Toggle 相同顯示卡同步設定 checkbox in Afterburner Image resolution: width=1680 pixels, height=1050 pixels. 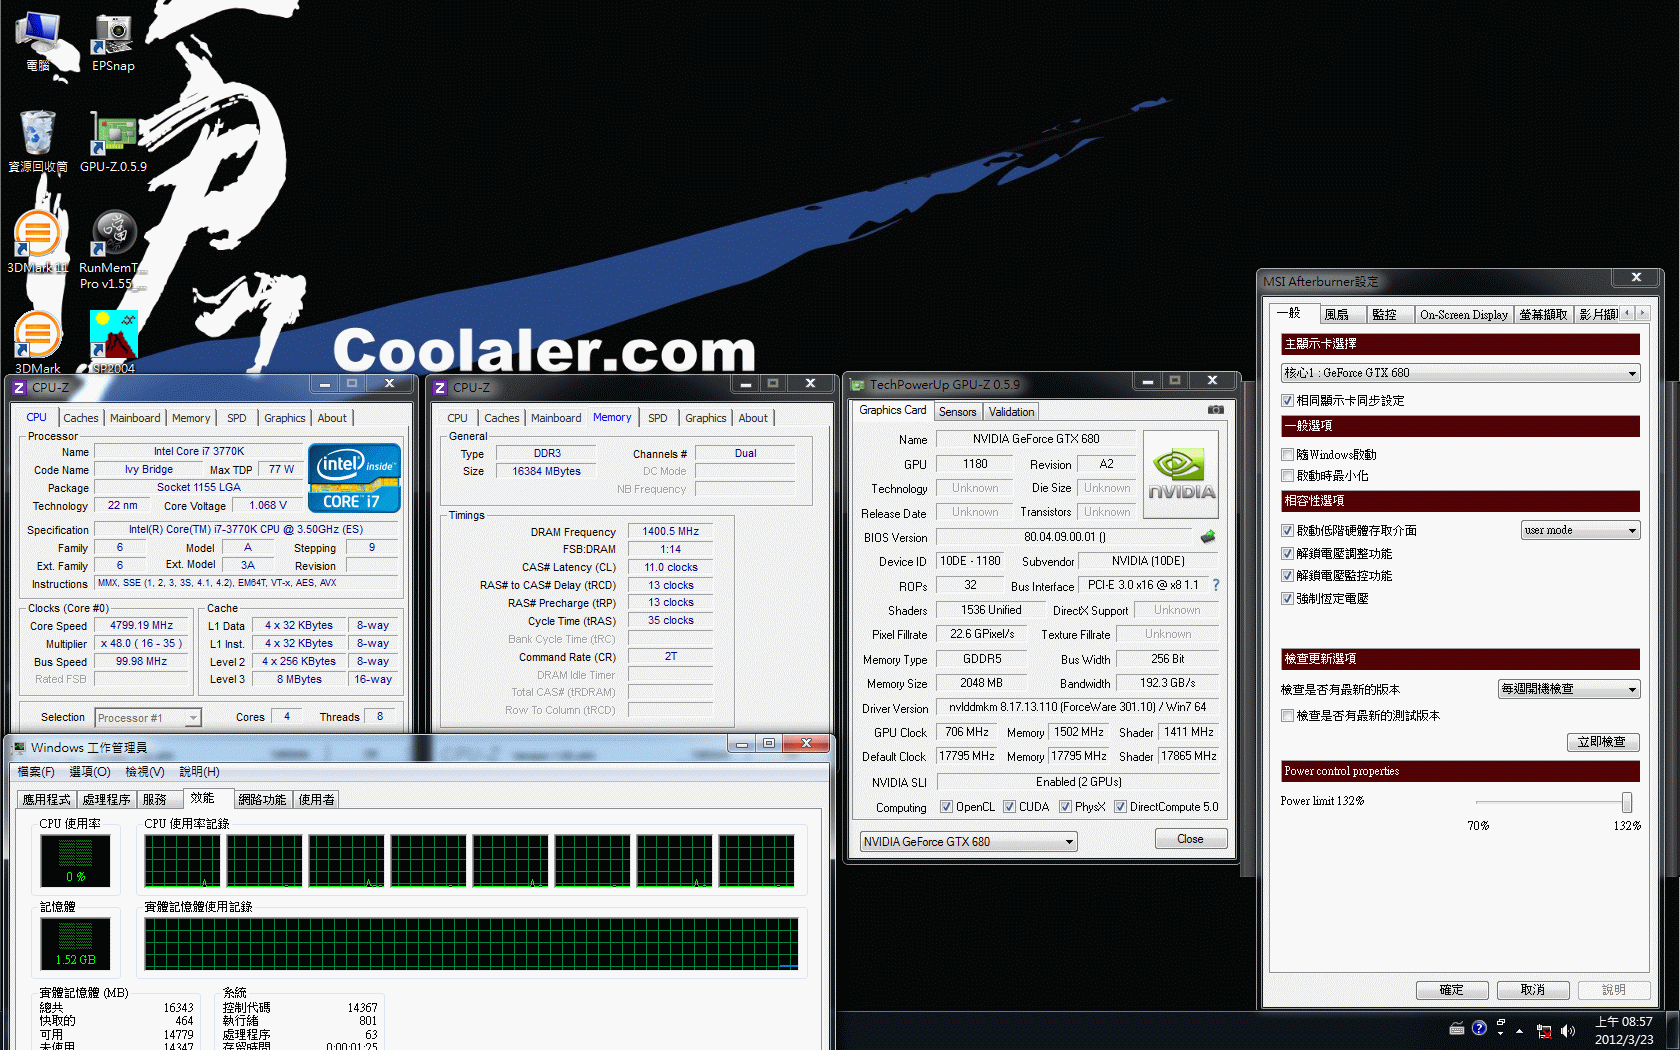1288,400
